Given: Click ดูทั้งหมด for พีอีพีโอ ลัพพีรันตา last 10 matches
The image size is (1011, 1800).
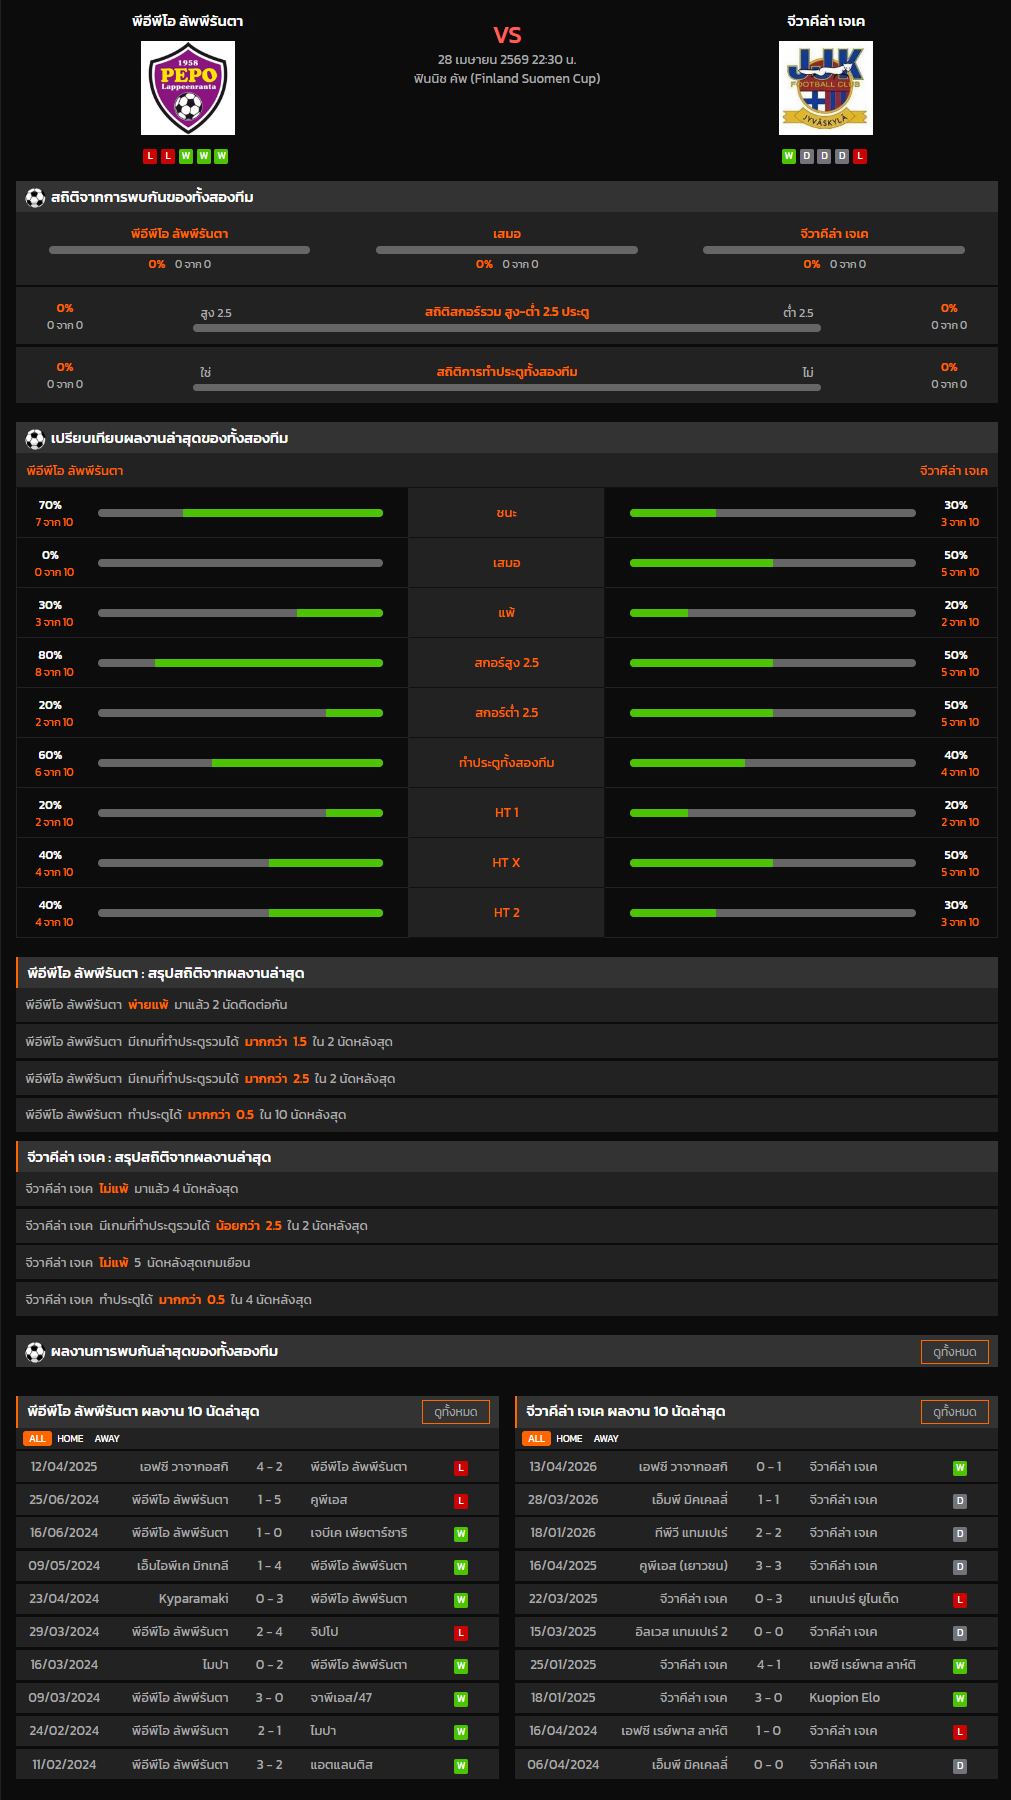Looking at the screenshot, I should 456,1412.
